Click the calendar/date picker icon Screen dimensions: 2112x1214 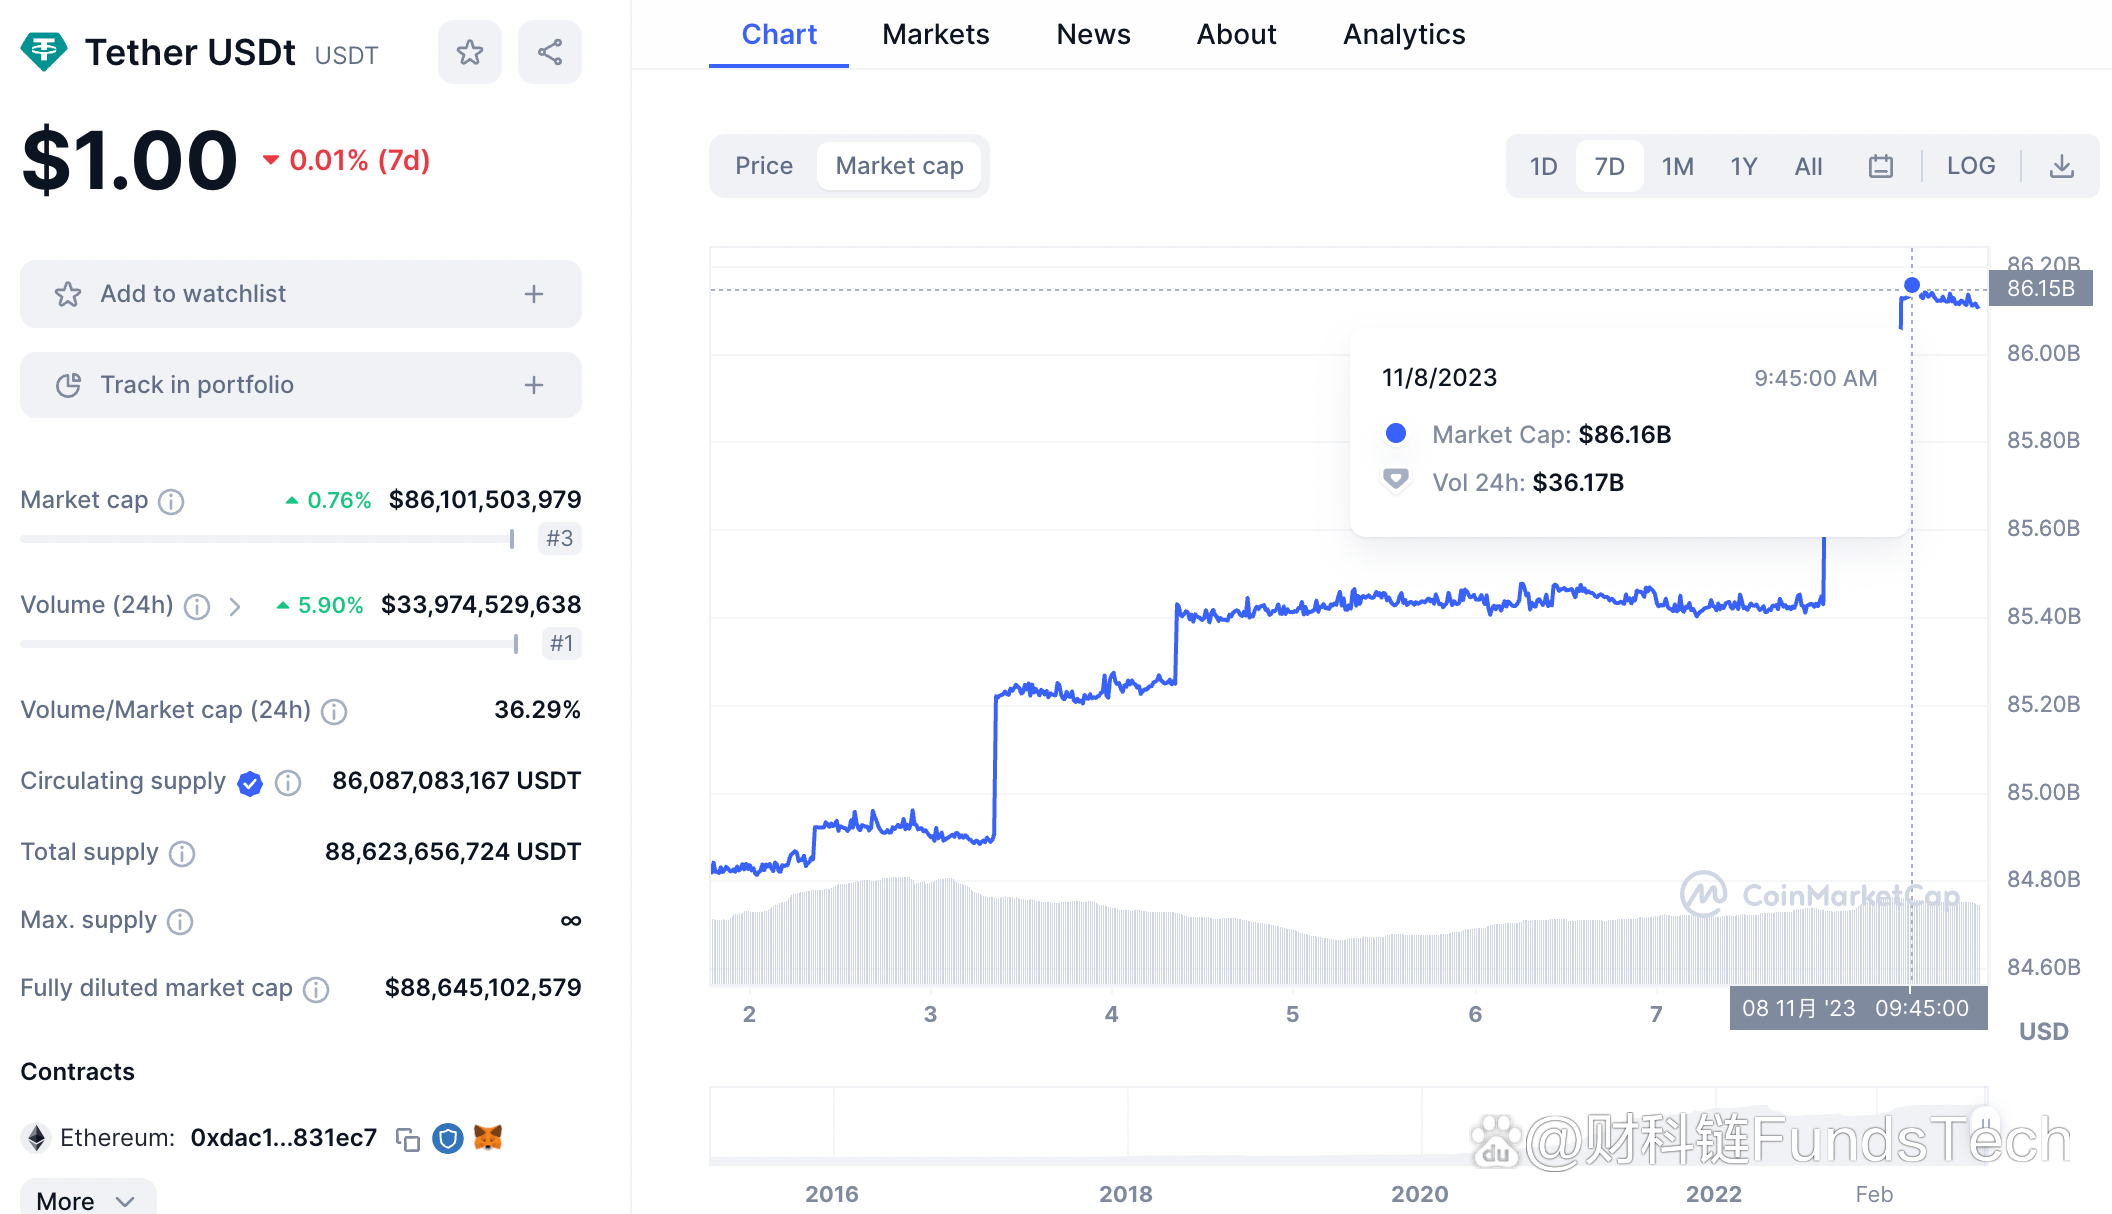tap(1881, 165)
